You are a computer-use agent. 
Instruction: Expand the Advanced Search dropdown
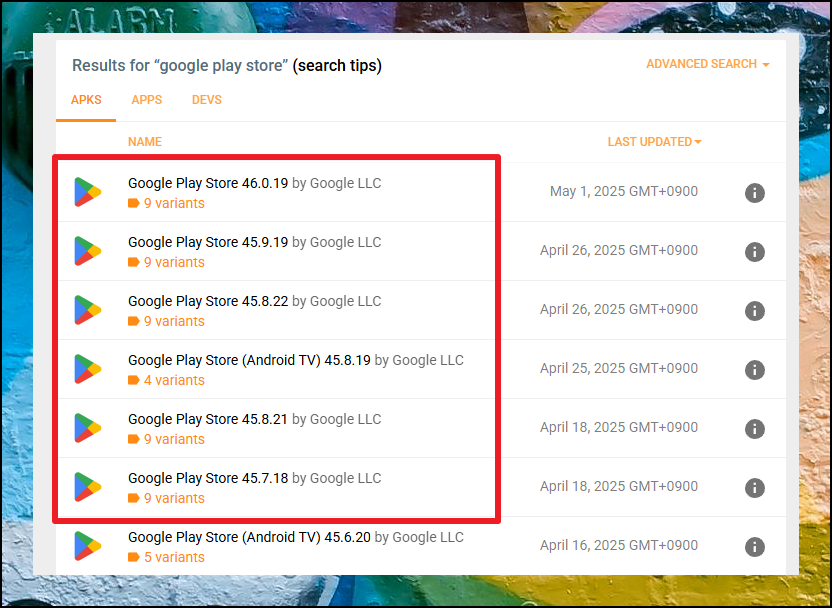(x=707, y=64)
